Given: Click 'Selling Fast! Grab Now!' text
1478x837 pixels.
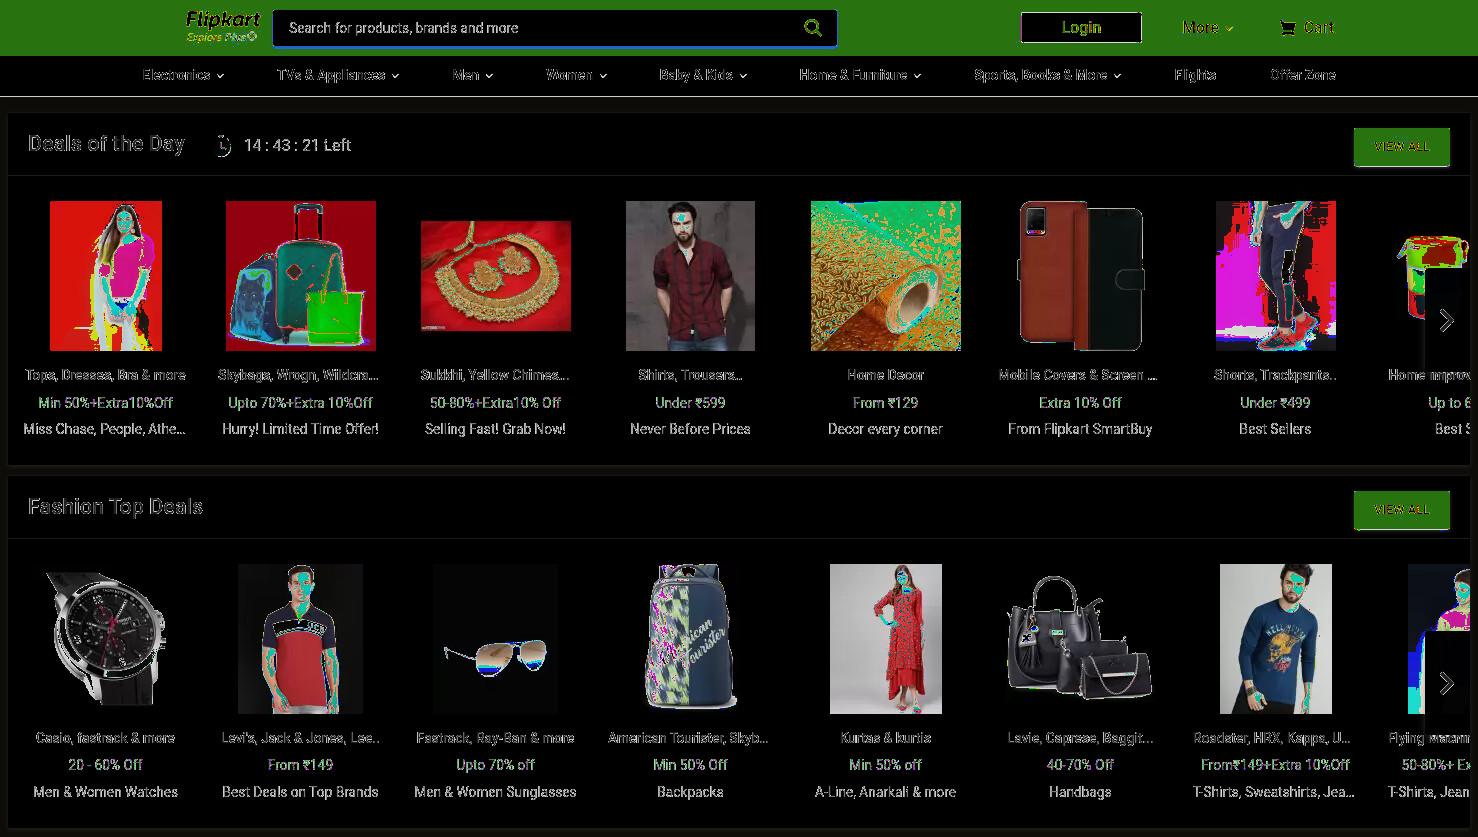Looking at the screenshot, I should (x=495, y=429).
